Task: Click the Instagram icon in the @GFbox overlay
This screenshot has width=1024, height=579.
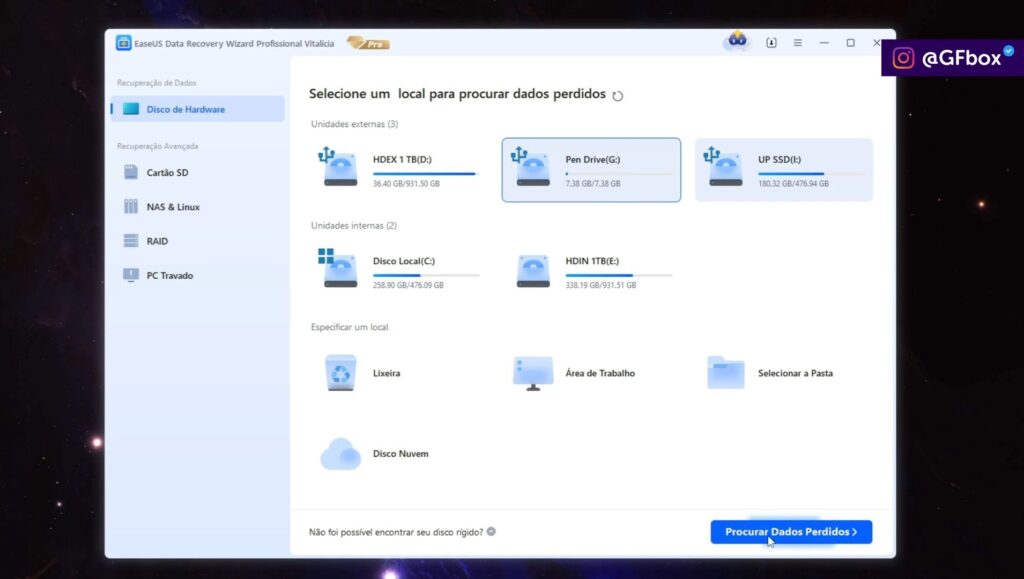Action: (x=903, y=58)
